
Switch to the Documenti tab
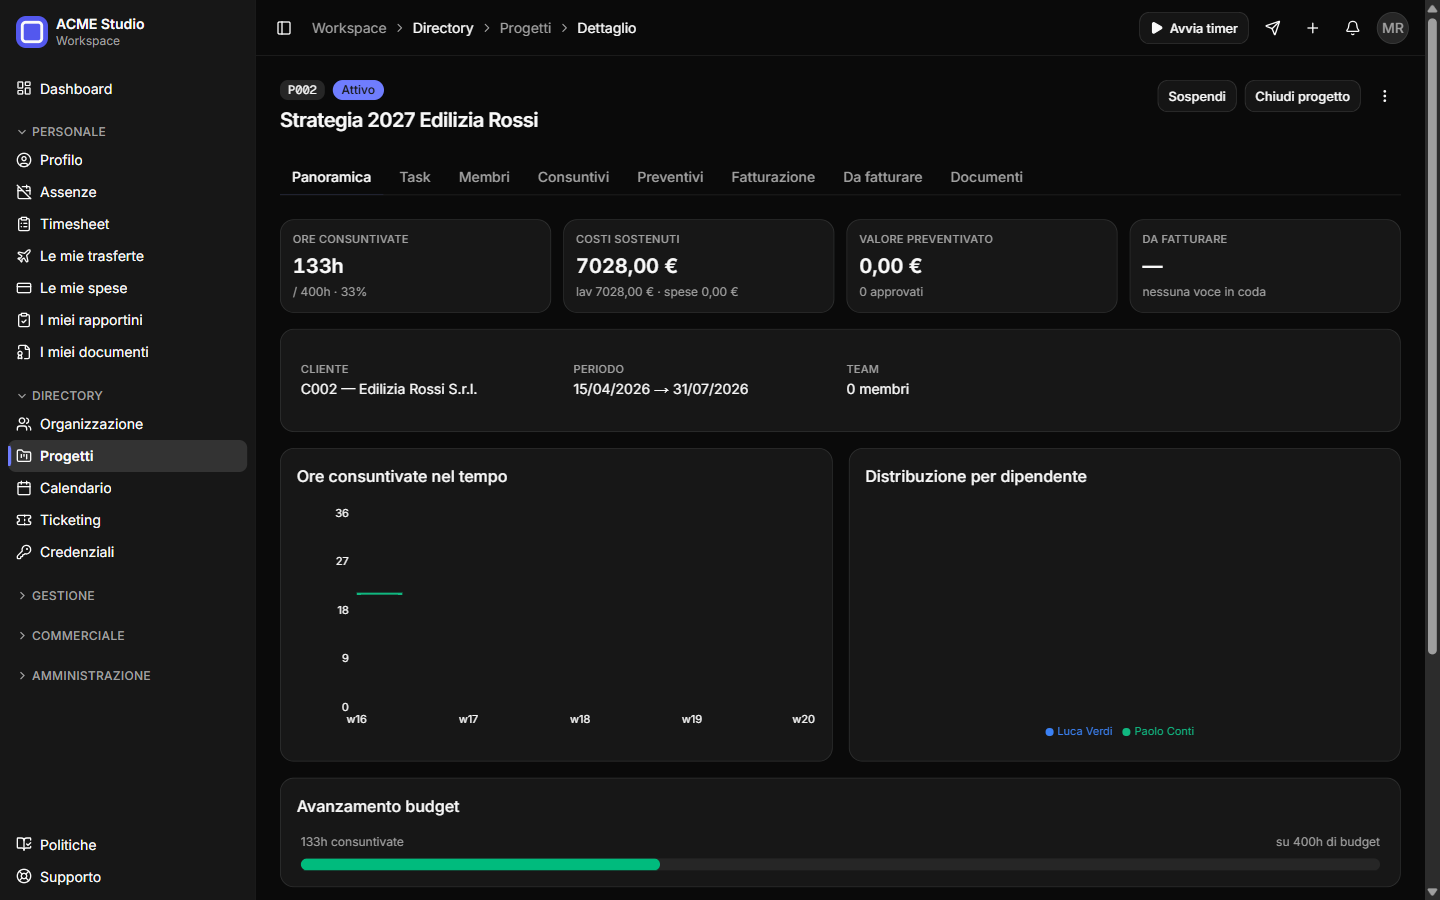(986, 177)
